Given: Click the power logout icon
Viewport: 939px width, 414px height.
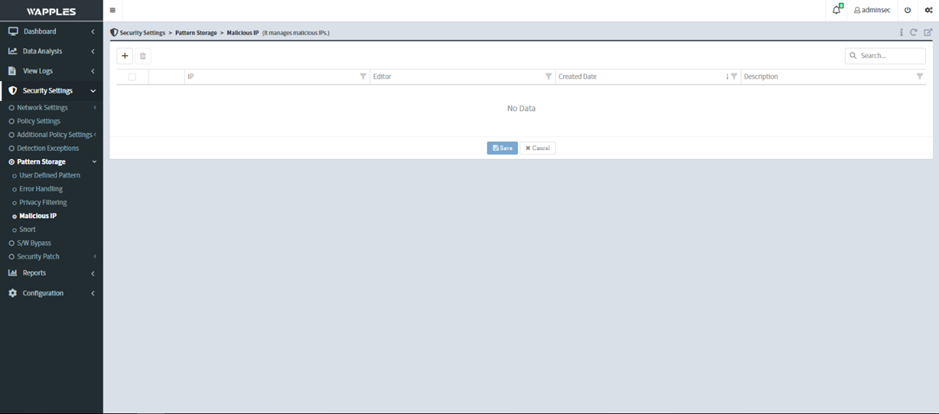Looking at the screenshot, I should pos(908,10).
